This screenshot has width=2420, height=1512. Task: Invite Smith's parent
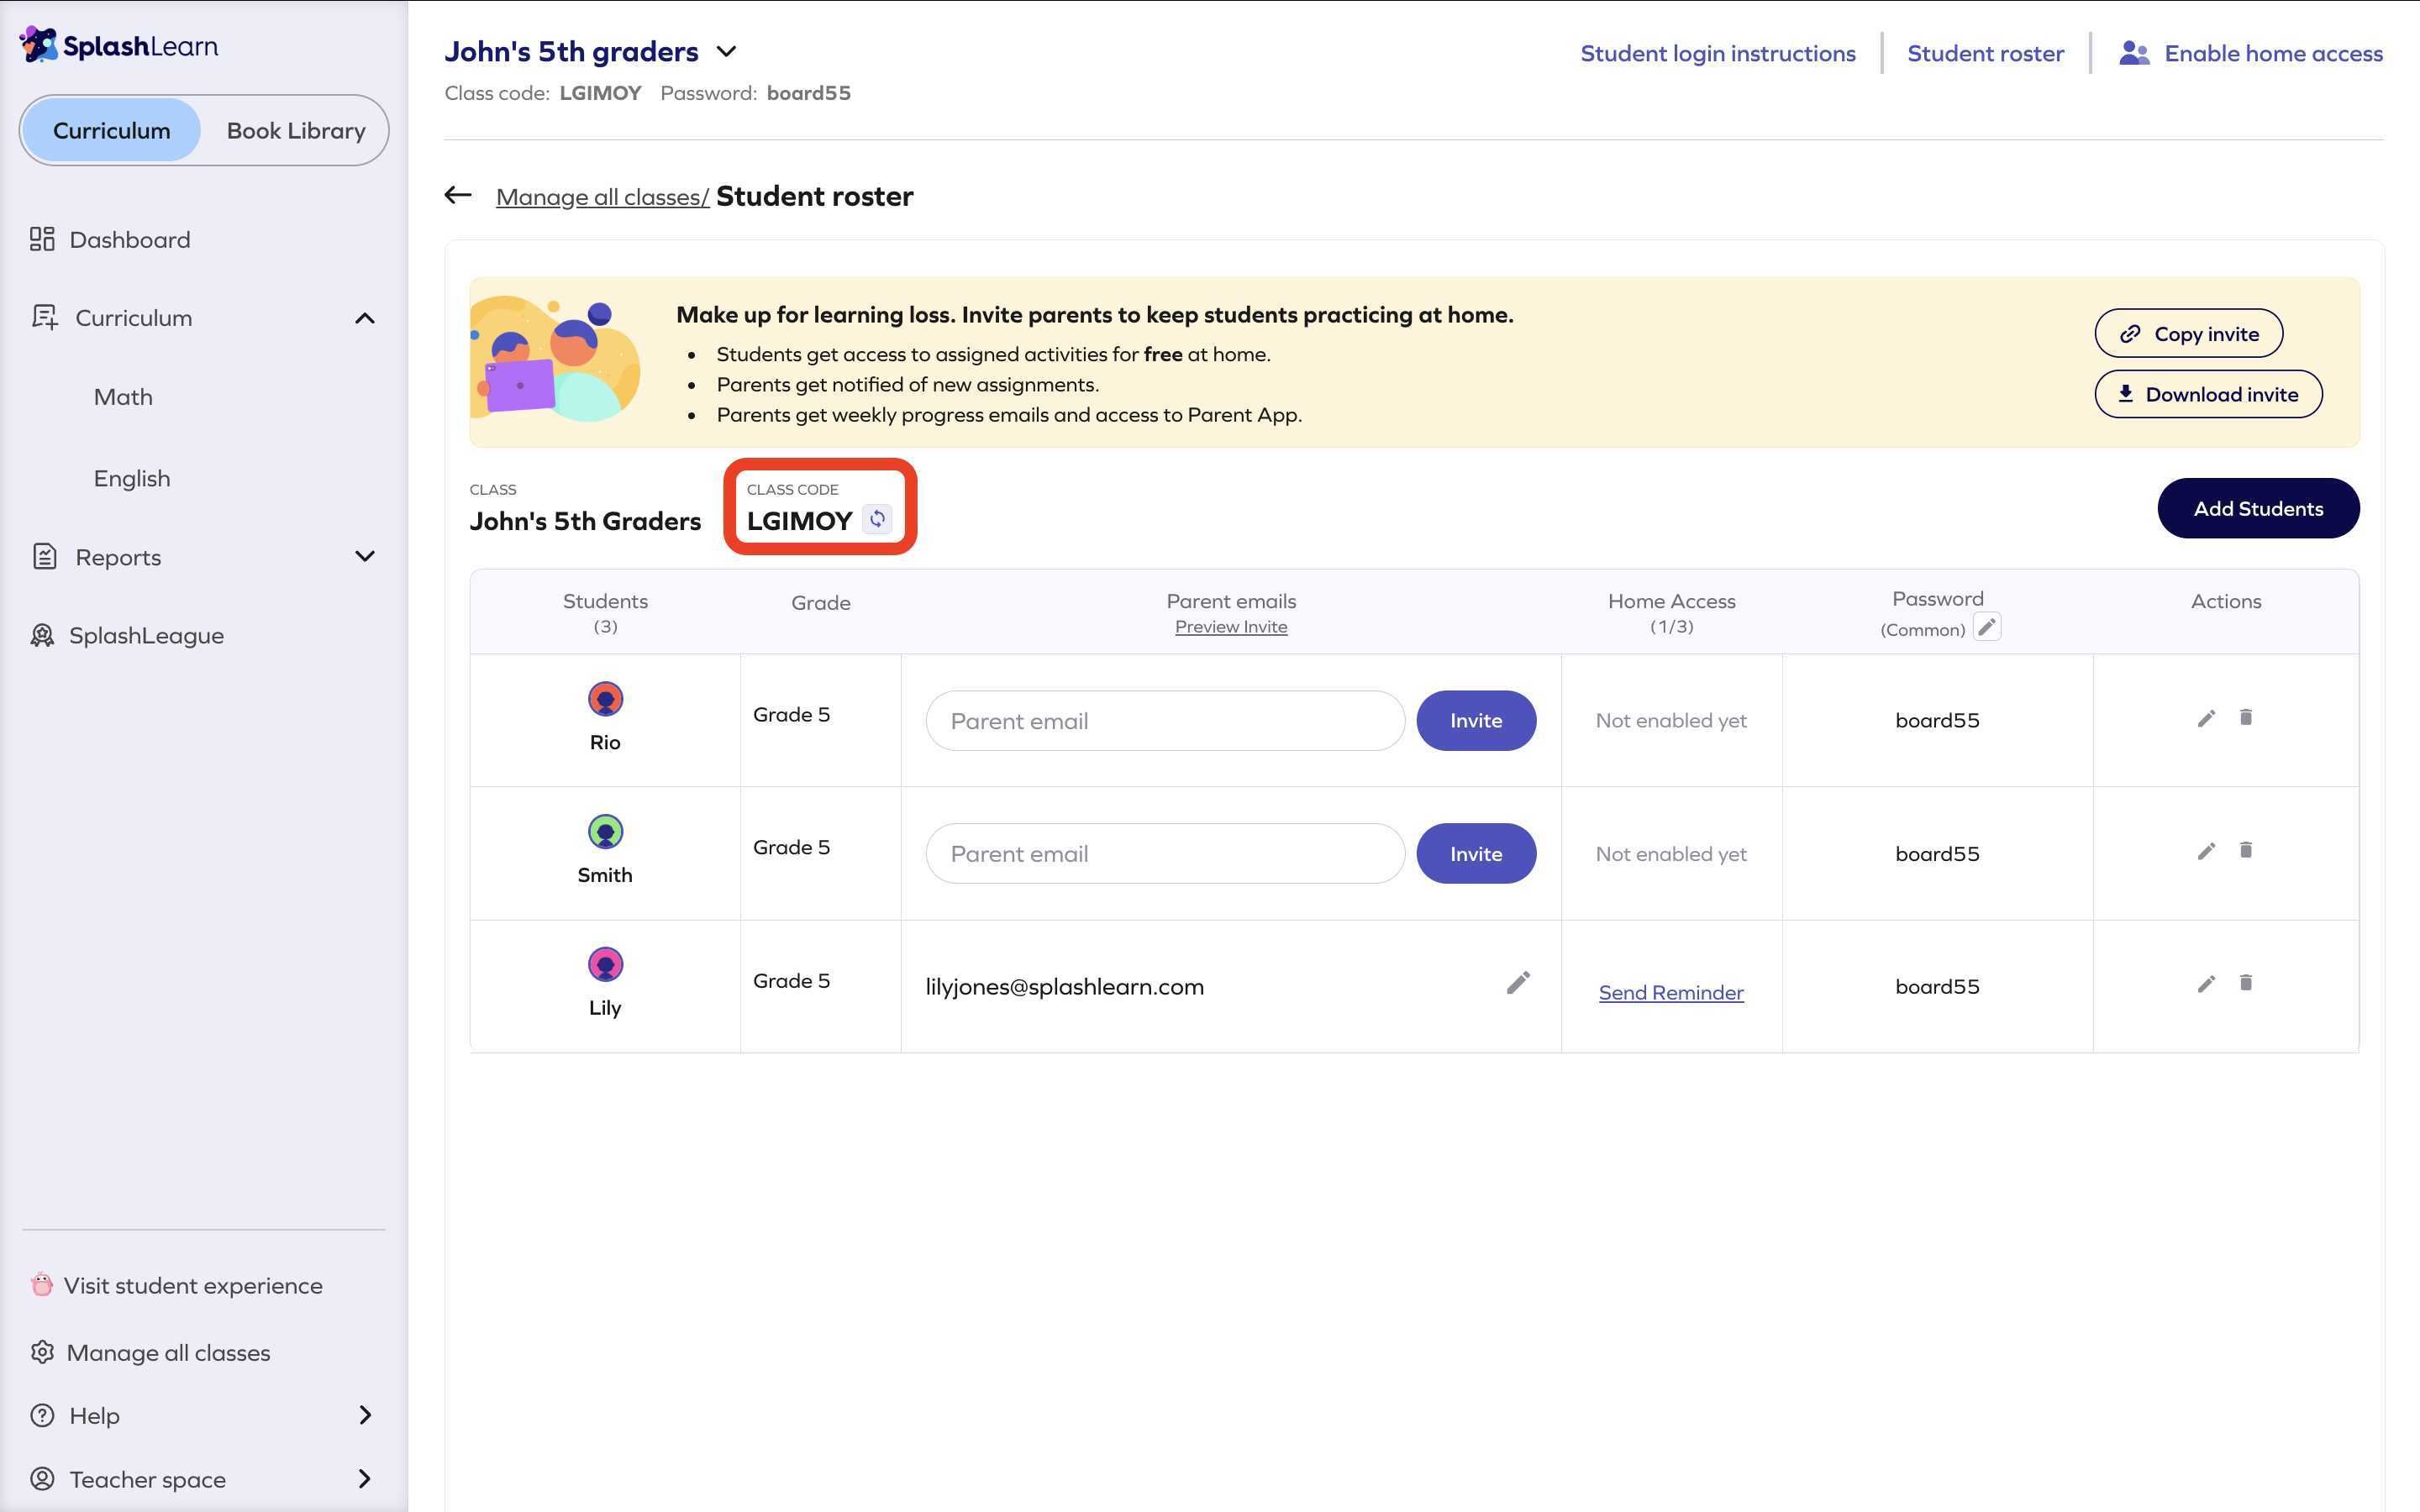coord(1476,853)
